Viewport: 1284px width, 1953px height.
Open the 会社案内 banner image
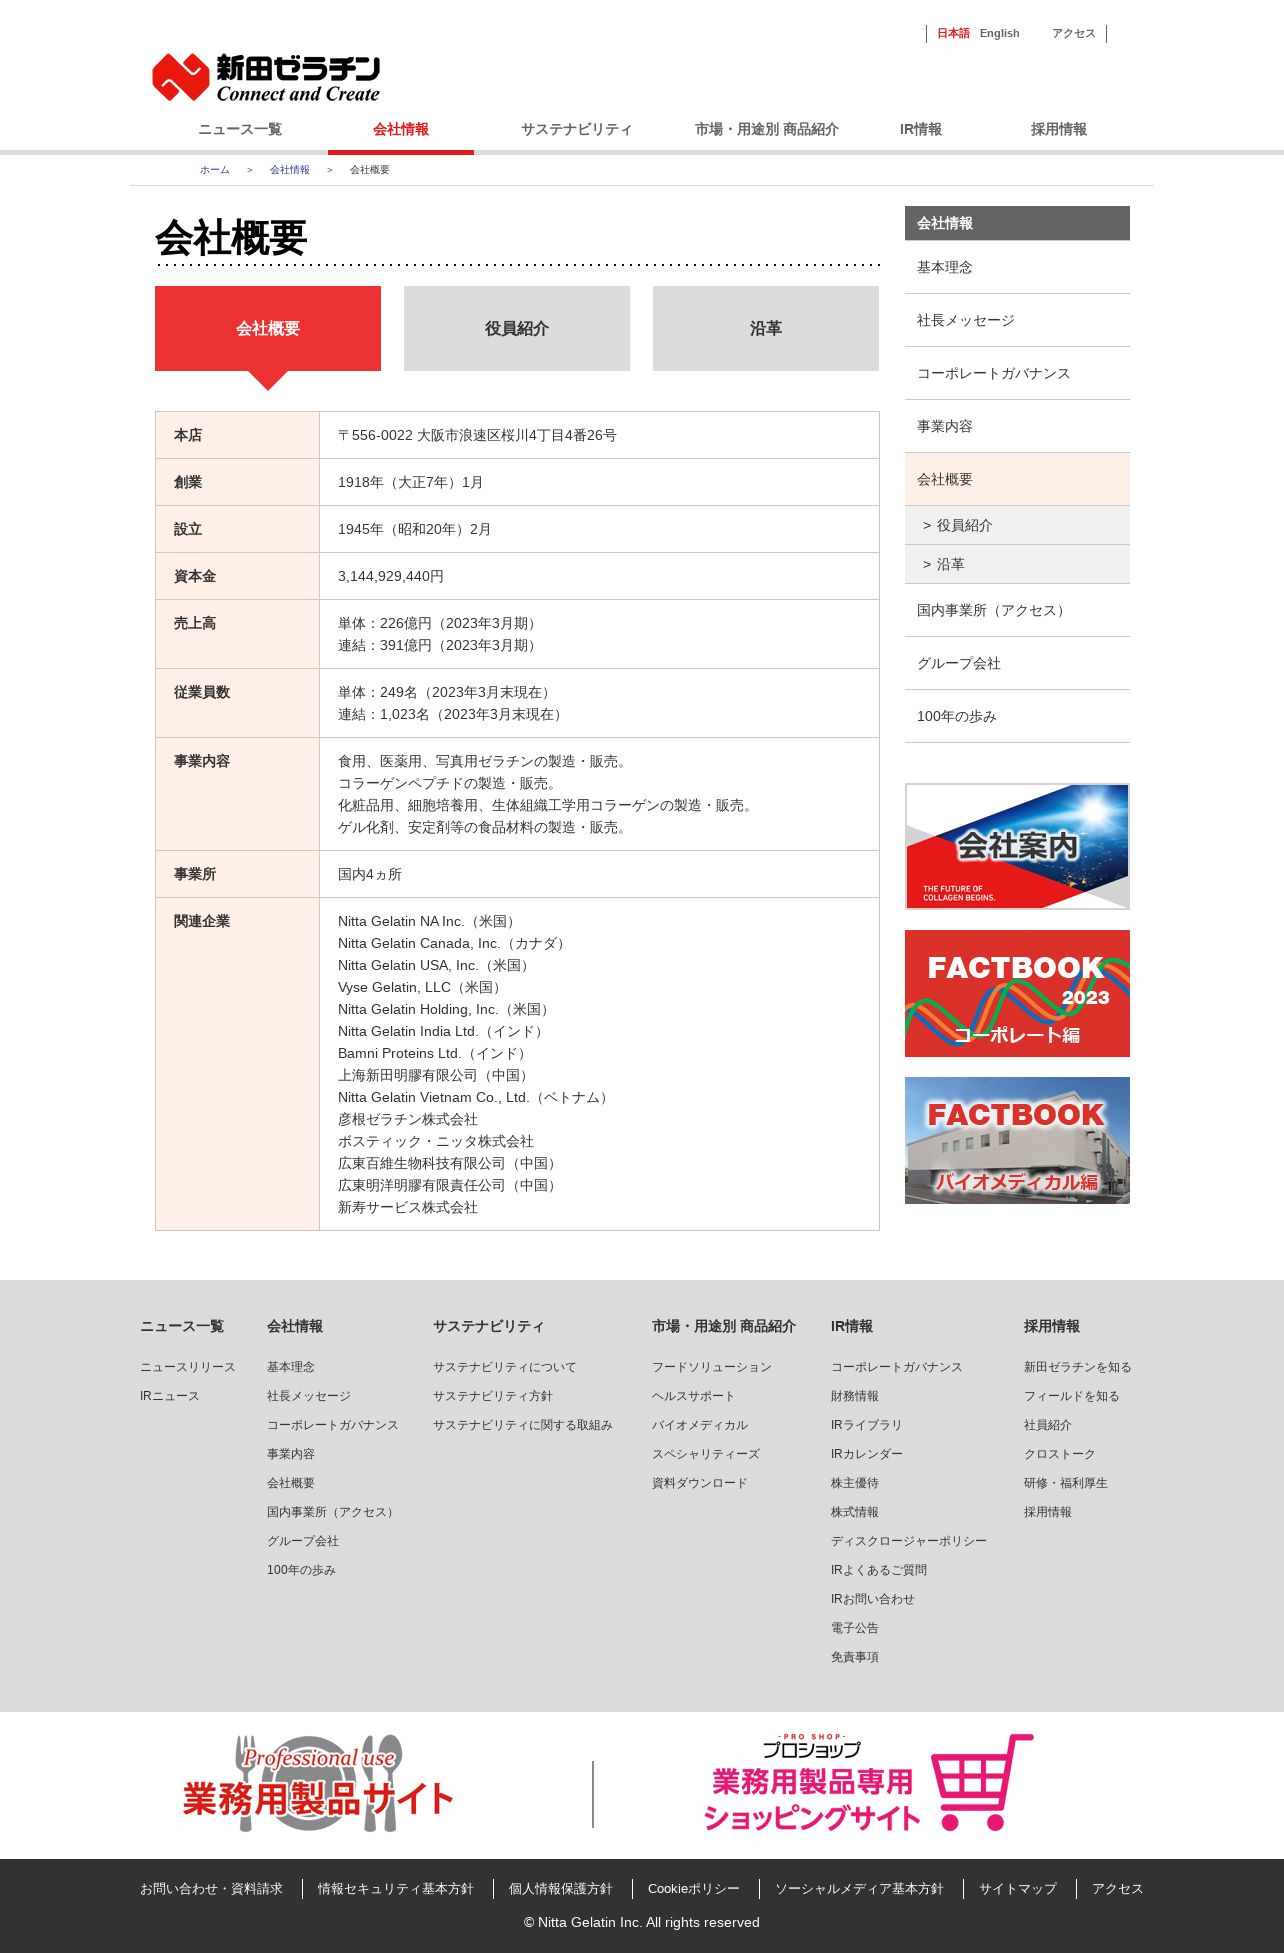(x=1017, y=846)
